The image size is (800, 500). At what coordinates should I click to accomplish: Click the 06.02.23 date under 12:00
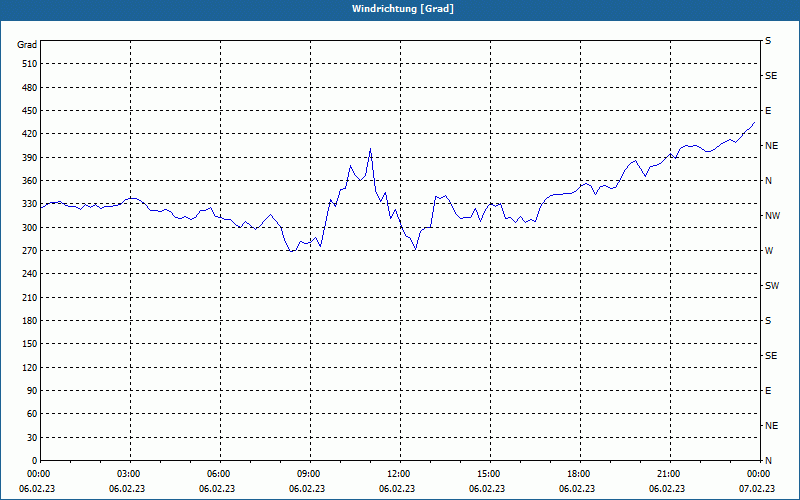tap(397, 489)
